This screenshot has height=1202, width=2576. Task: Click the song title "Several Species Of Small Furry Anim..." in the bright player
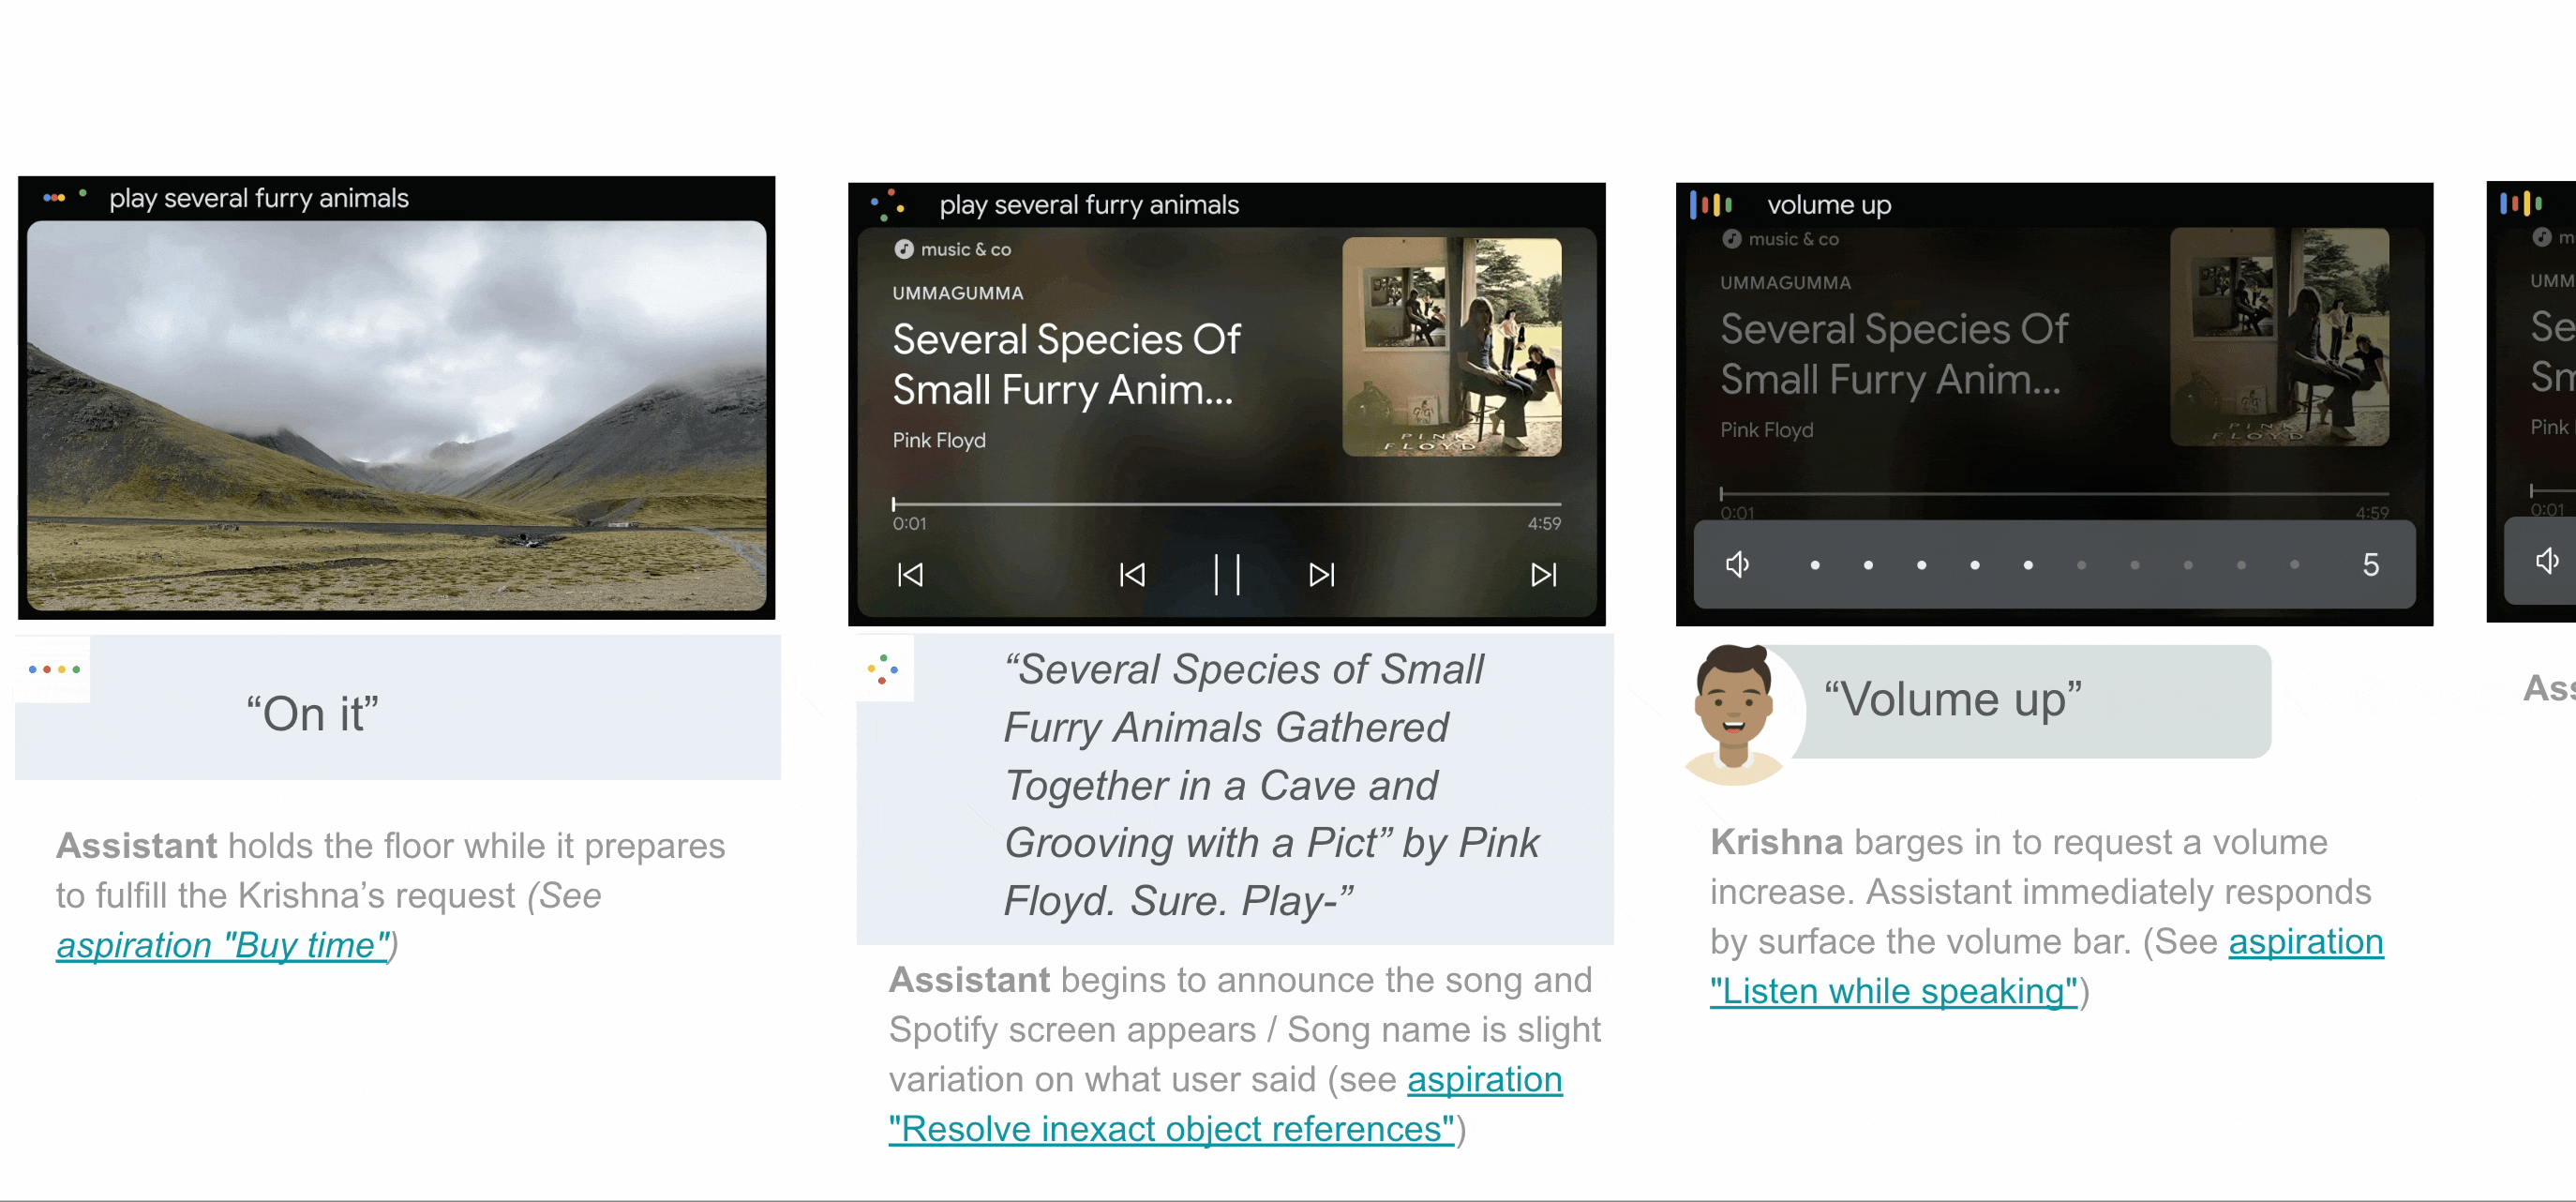coord(1066,364)
